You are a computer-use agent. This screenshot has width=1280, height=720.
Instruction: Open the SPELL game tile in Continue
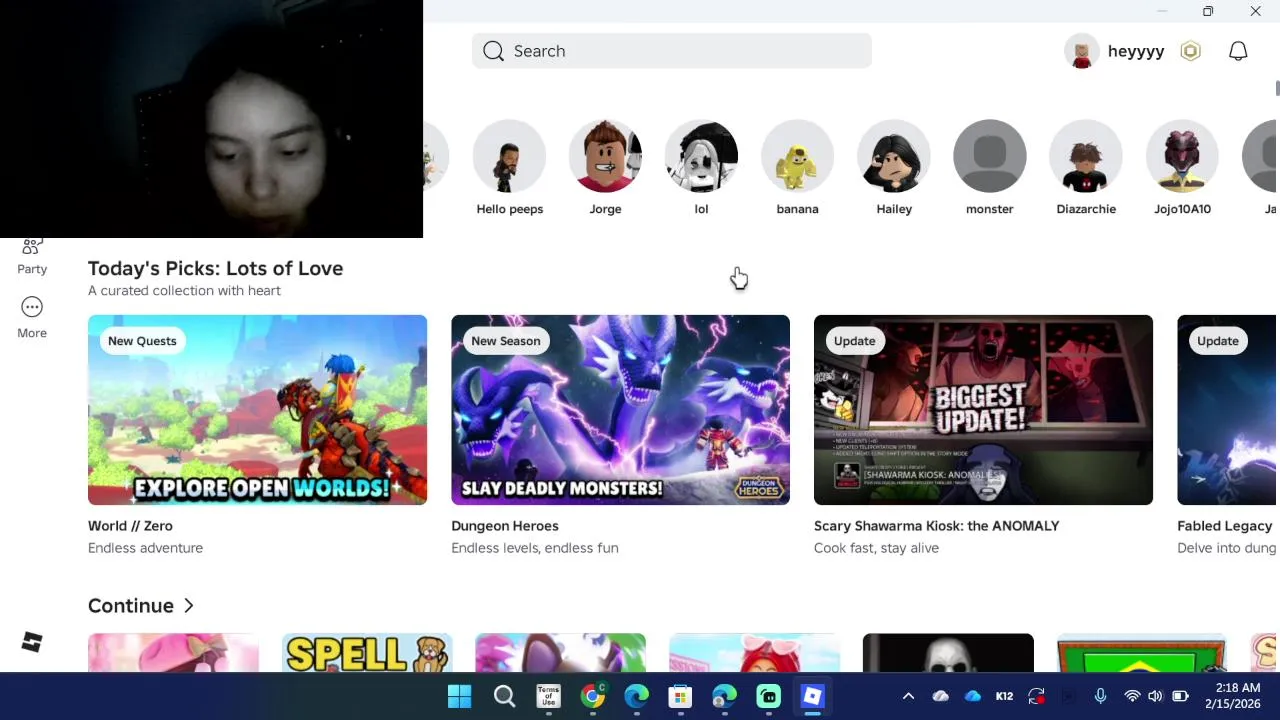click(x=367, y=653)
